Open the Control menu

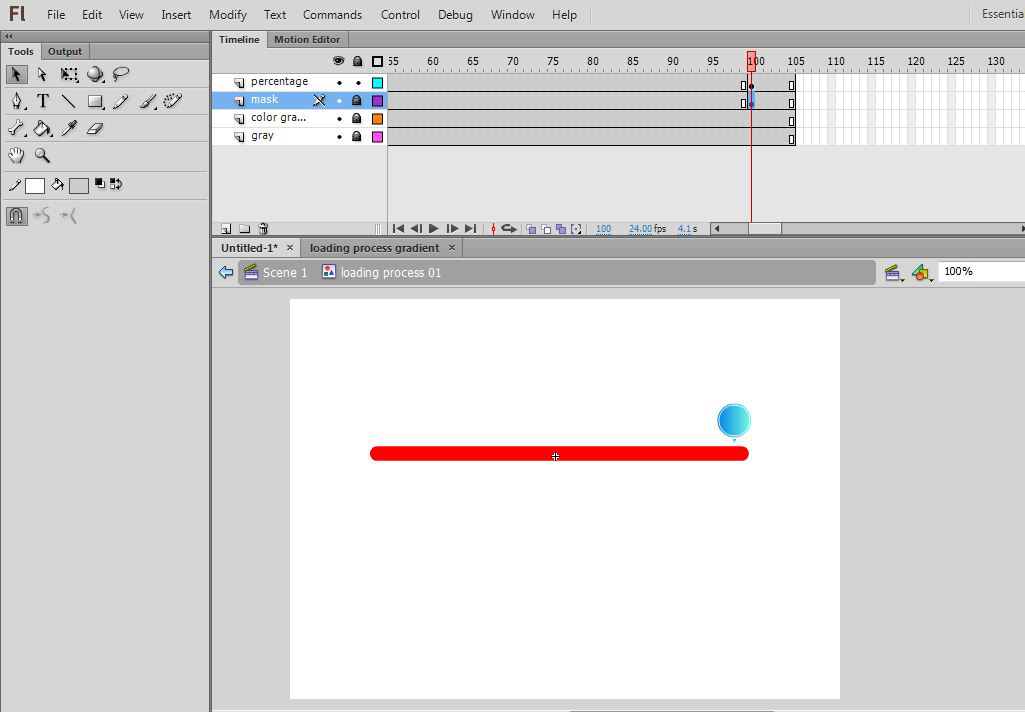(400, 14)
